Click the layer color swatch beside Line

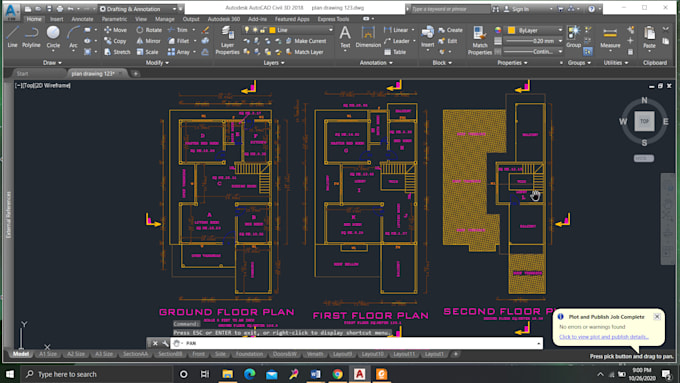click(x=272, y=30)
